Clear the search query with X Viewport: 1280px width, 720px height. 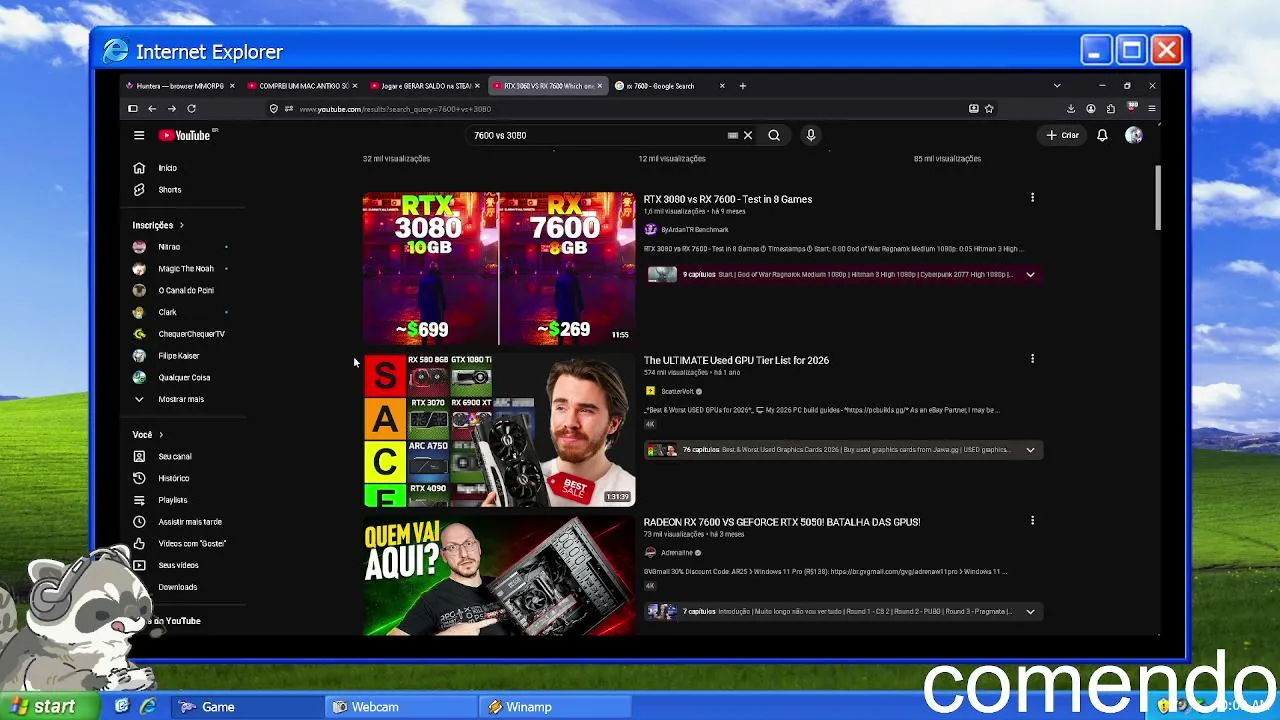[x=747, y=135]
